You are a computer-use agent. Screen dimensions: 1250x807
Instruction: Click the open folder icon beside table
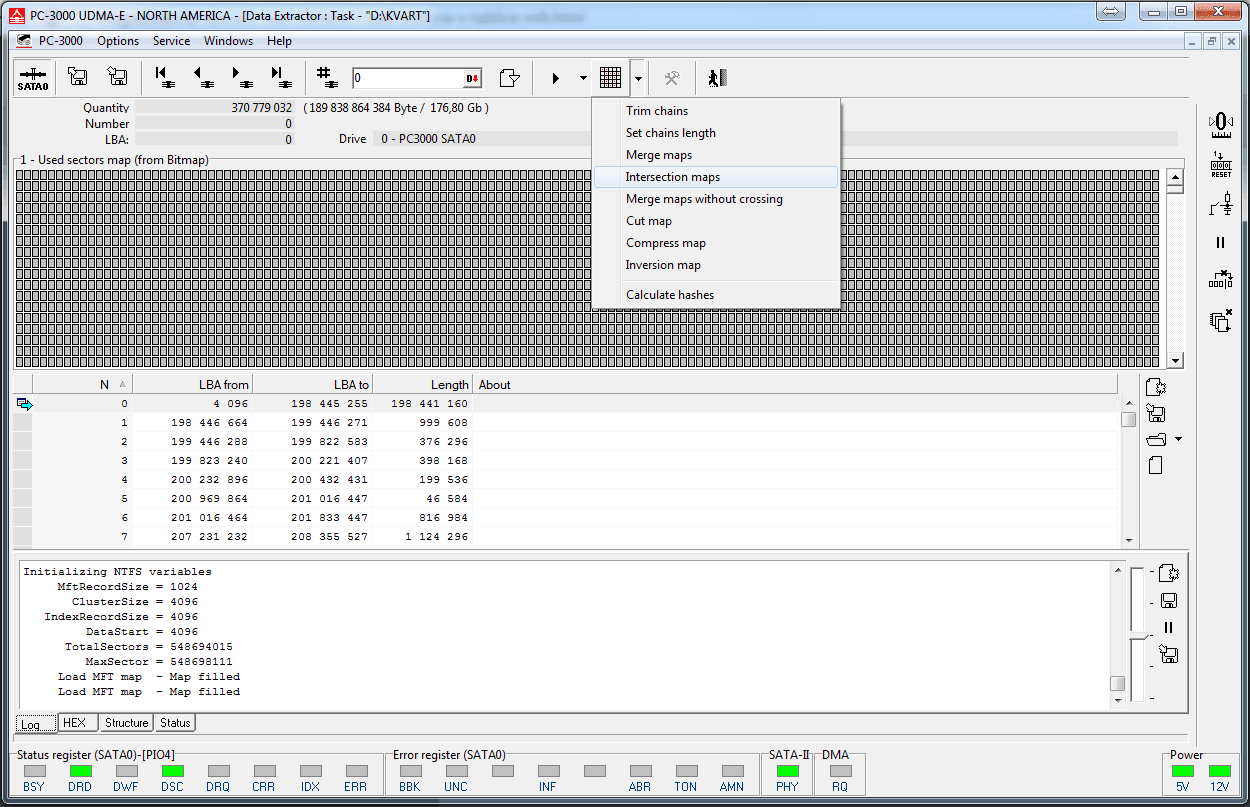coord(1156,439)
